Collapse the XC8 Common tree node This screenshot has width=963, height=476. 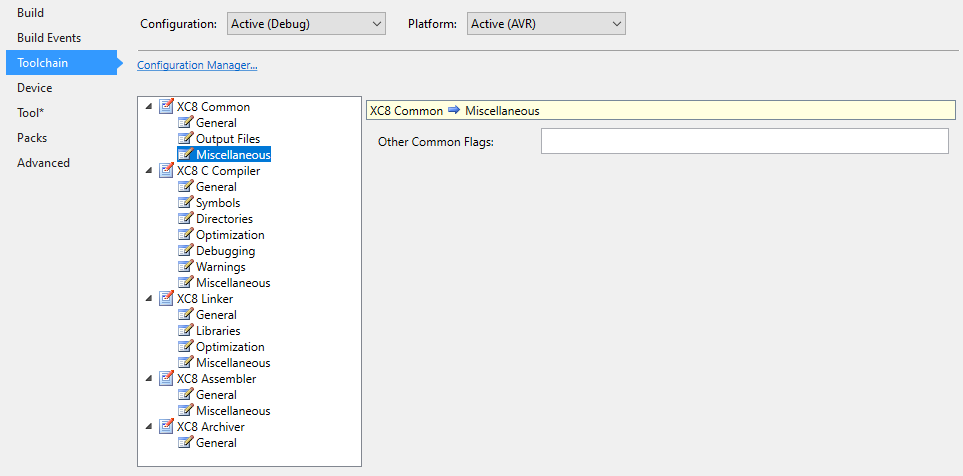click(150, 107)
